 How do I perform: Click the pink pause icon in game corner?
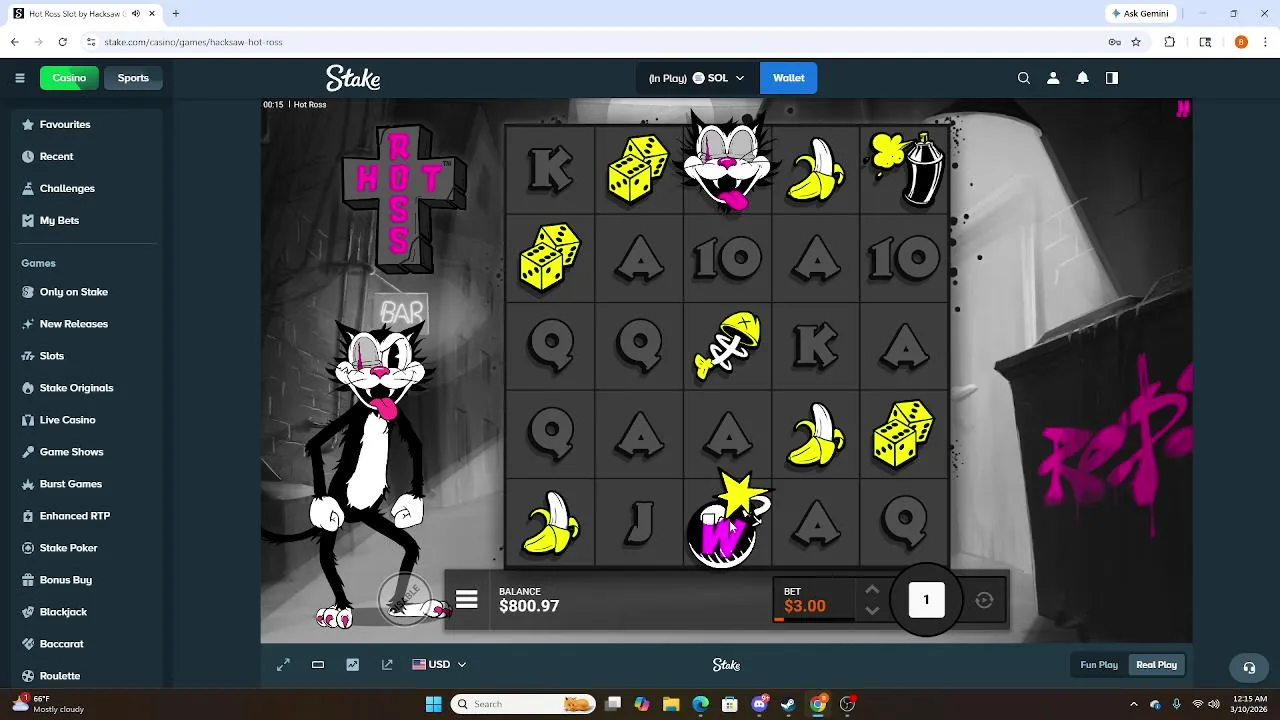pyautogui.click(x=1183, y=109)
